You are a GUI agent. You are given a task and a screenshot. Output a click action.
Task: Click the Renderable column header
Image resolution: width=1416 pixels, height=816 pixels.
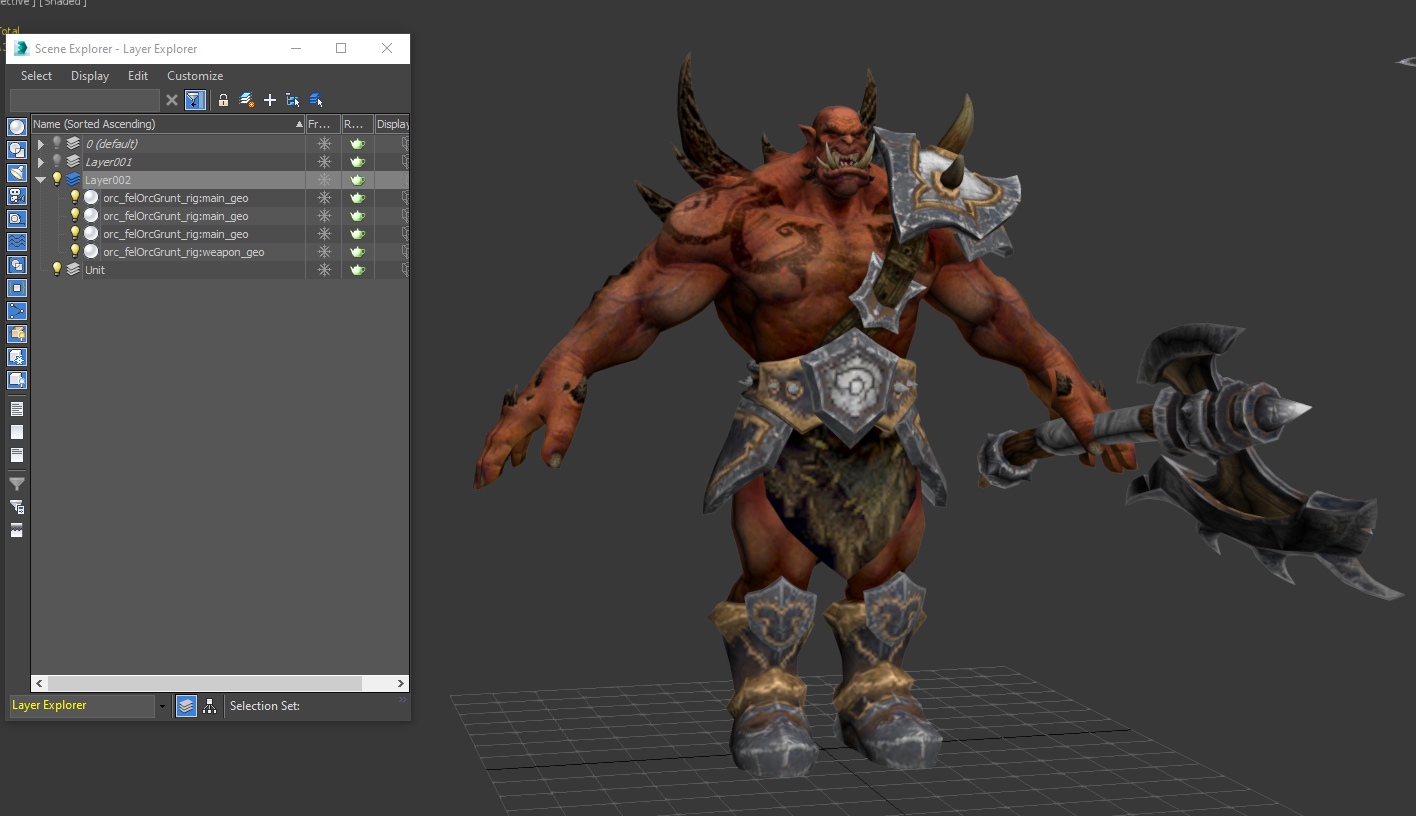tap(357, 124)
